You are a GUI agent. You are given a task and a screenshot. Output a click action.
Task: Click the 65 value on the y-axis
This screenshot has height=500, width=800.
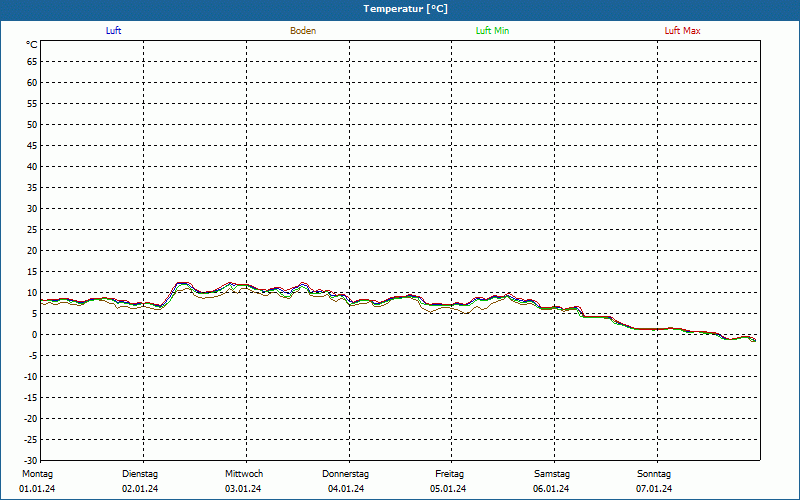pos(32,62)
